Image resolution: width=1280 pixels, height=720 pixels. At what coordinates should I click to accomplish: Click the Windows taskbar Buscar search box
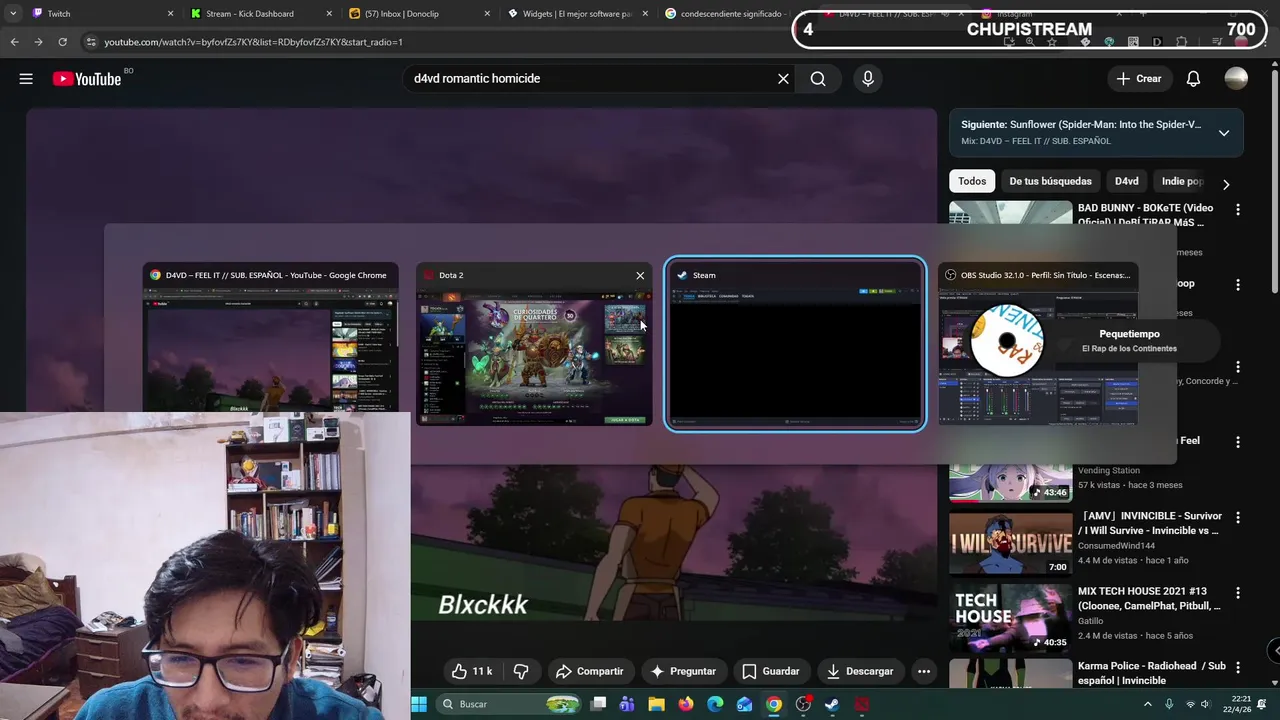[510, 704]
